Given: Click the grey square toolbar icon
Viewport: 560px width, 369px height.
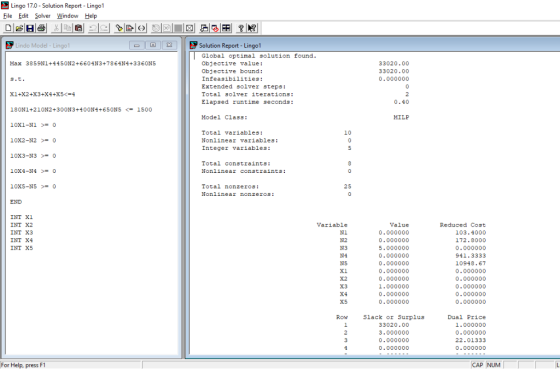Looking at the screenshot, I should (178, 28).
